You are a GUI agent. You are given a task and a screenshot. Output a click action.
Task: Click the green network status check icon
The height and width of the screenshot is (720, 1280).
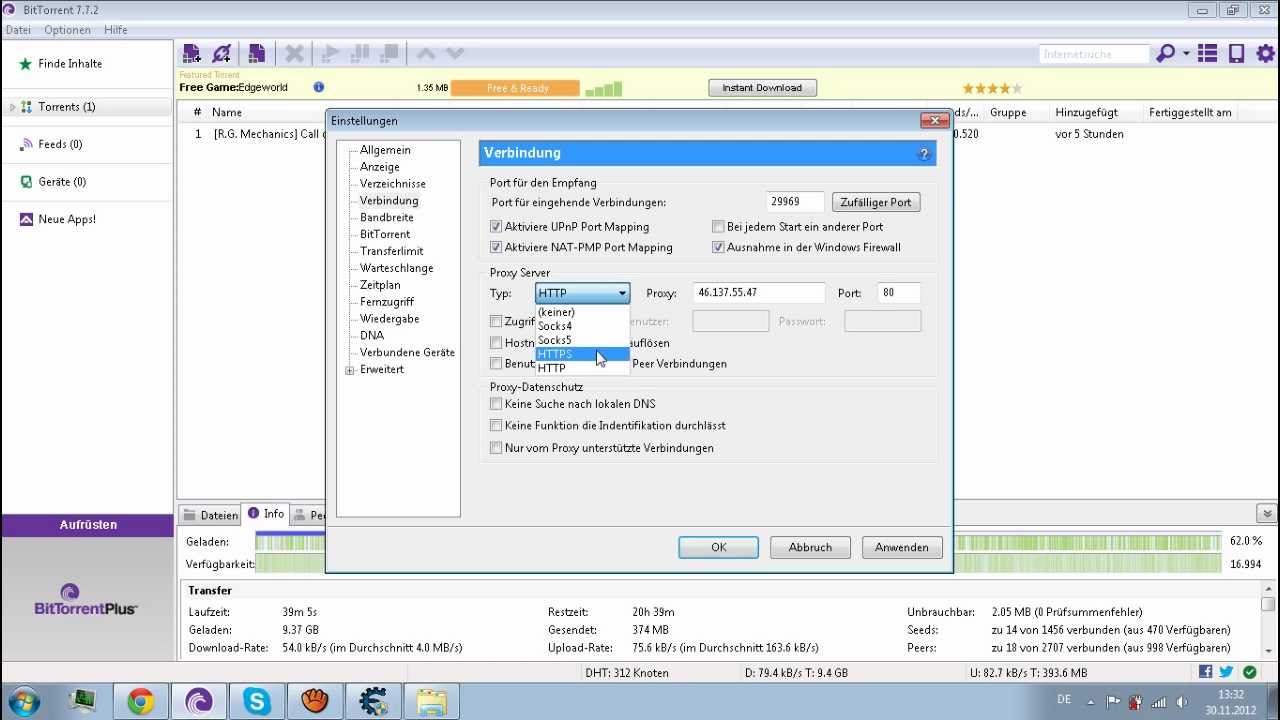(1250, 672)
